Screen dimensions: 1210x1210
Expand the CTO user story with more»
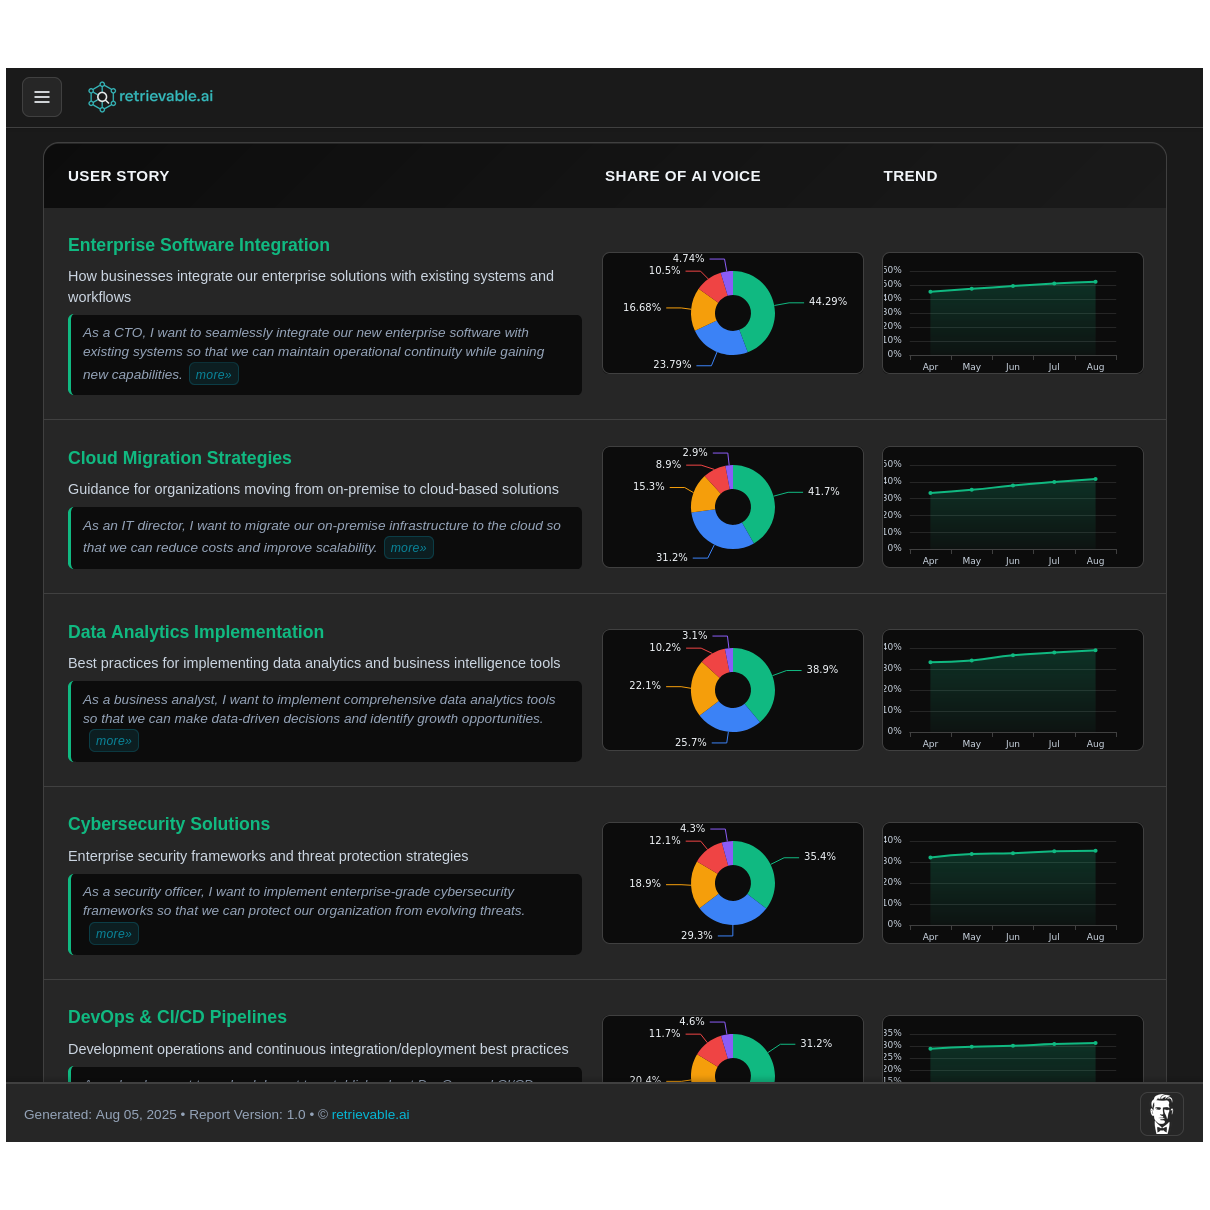pyautogui.click(x=213, y=373)
